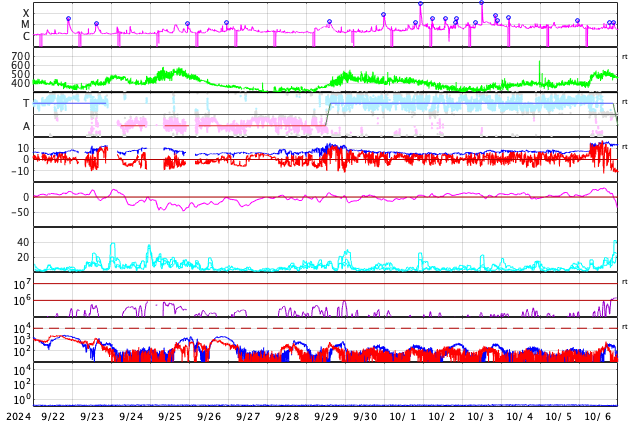Click the C flare class axis label
Image resolution: width=634 pixels, height=424 pixels.
tap(26, 36)
